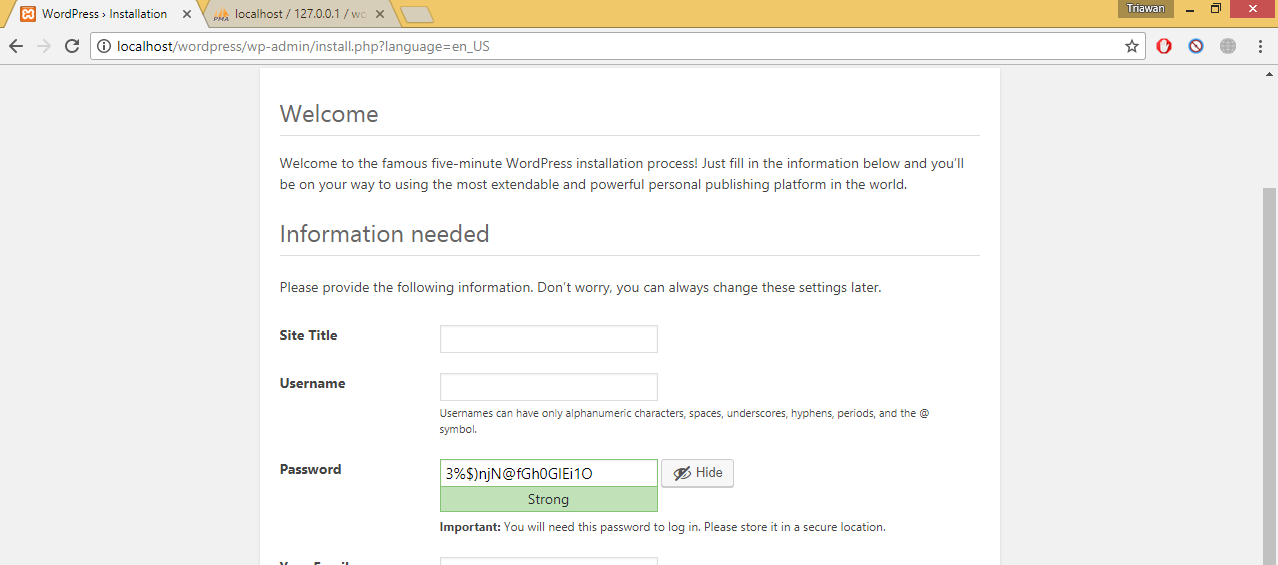Open the Chrome three-dot menu

1260,46
